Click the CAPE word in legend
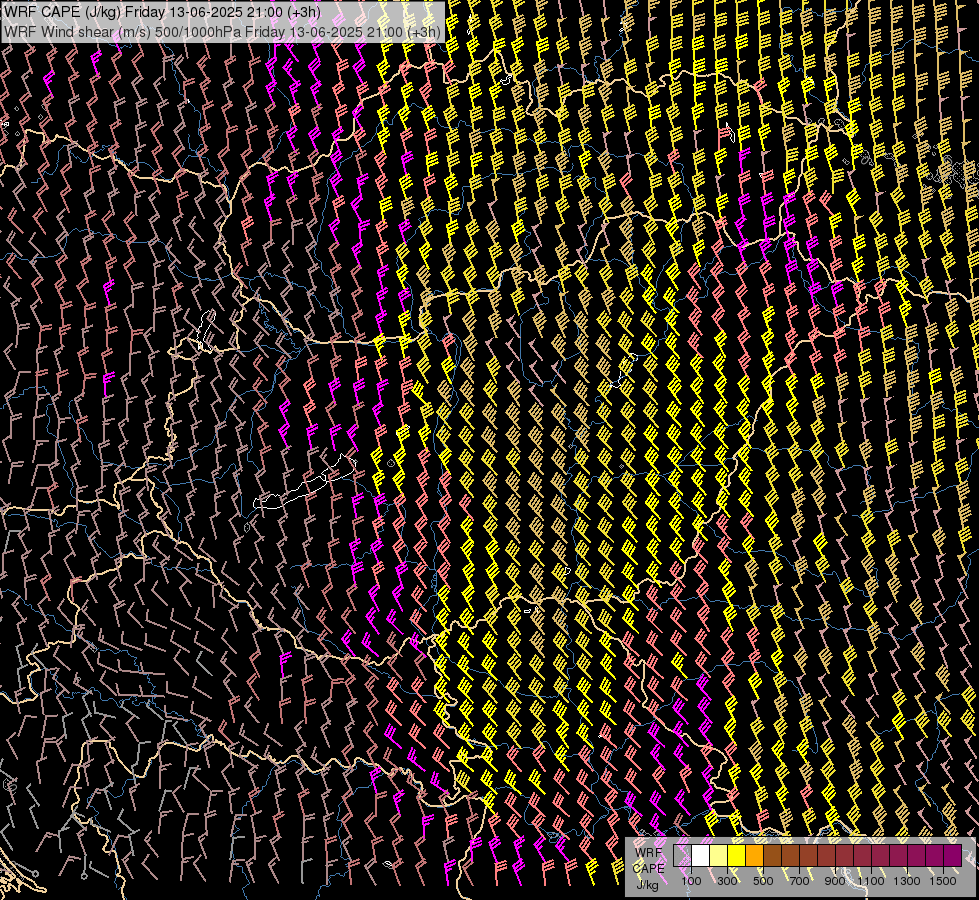The width and height of the screenshot is (979, 900). click(x=648, y=868)
